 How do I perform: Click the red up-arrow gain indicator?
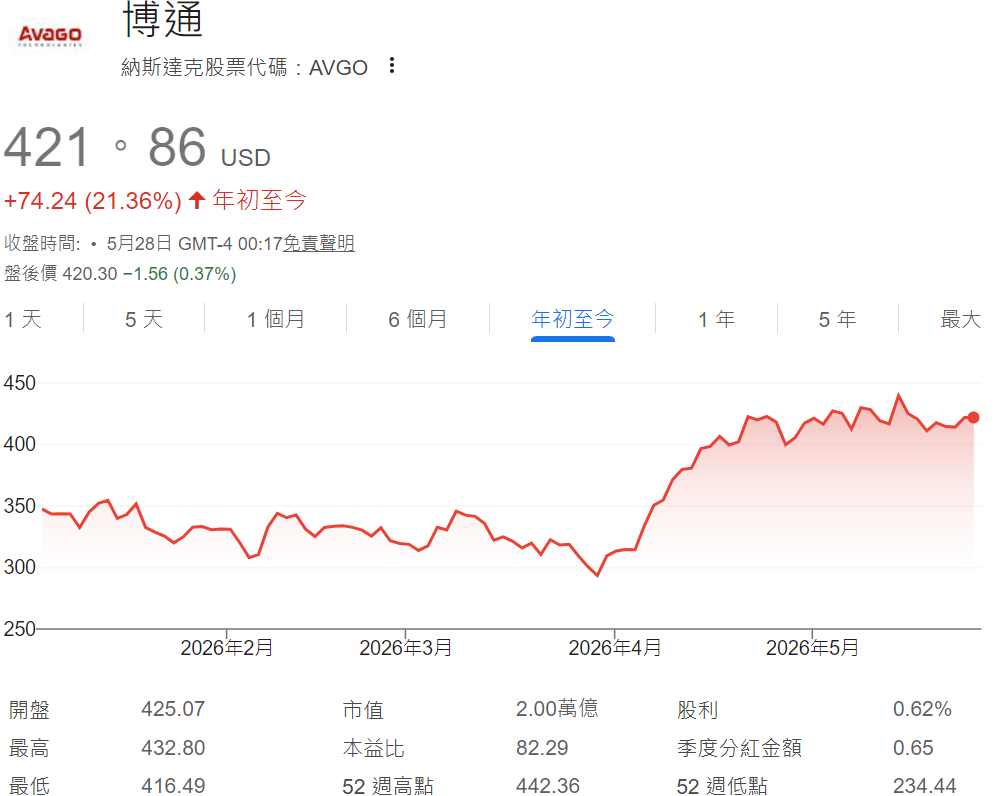197,200
